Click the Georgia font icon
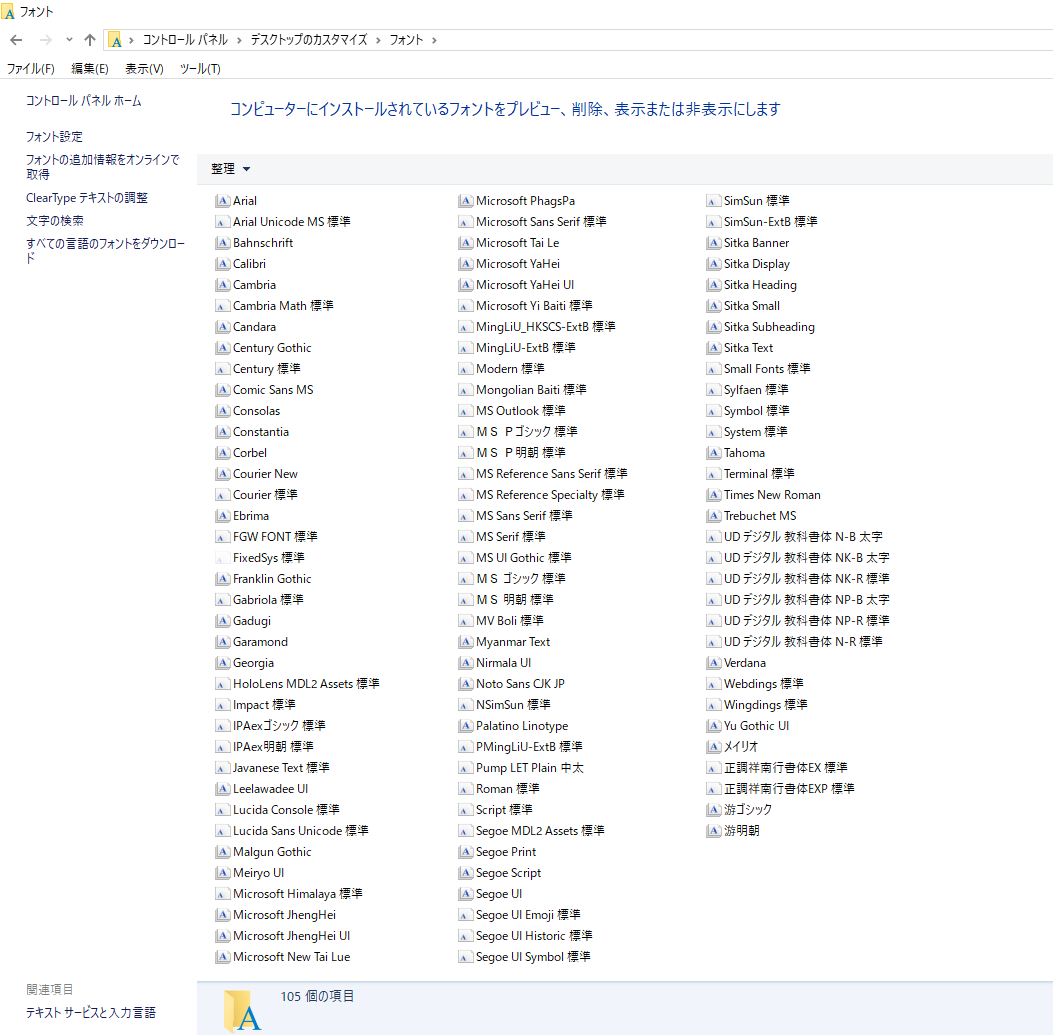The width and height of the screenshot is (1053, 1035). point(222,663)
